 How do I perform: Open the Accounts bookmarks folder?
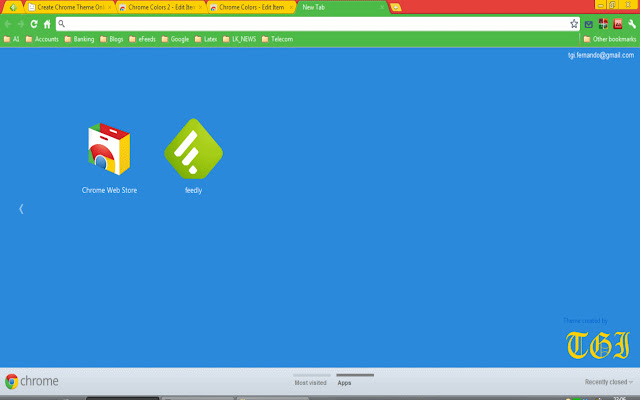click(42, 39)
